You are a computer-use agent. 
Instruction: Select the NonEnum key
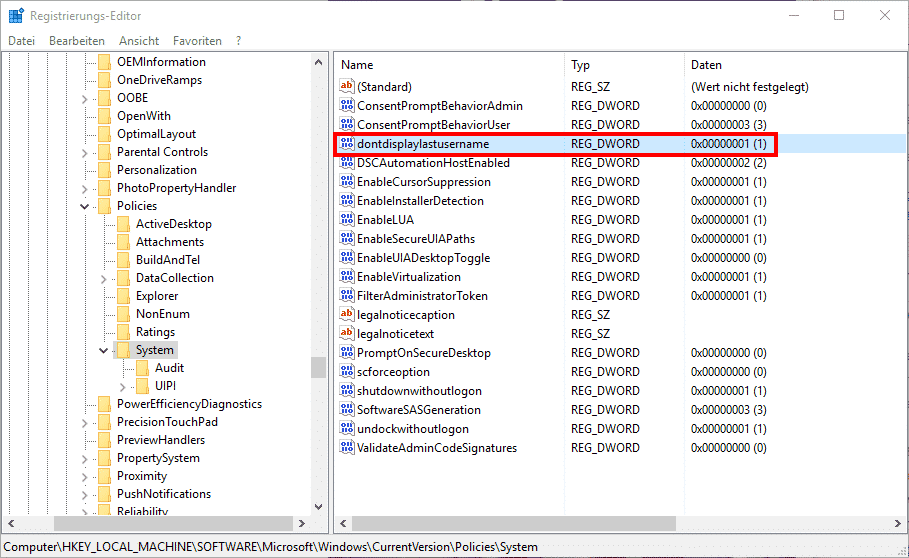click(x=162, y=313)
